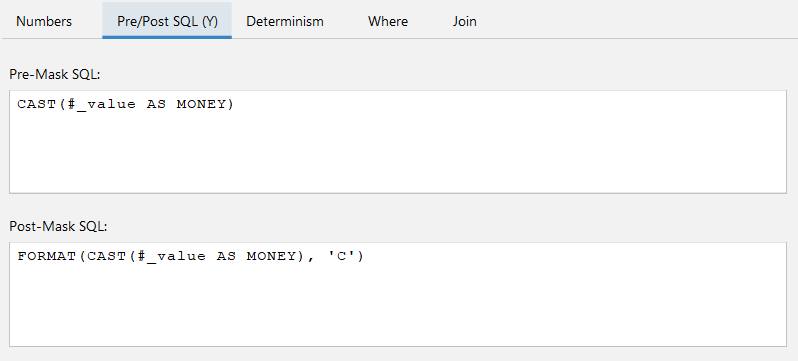Click the CAST keyword in Post-Mask SQL

107,256
